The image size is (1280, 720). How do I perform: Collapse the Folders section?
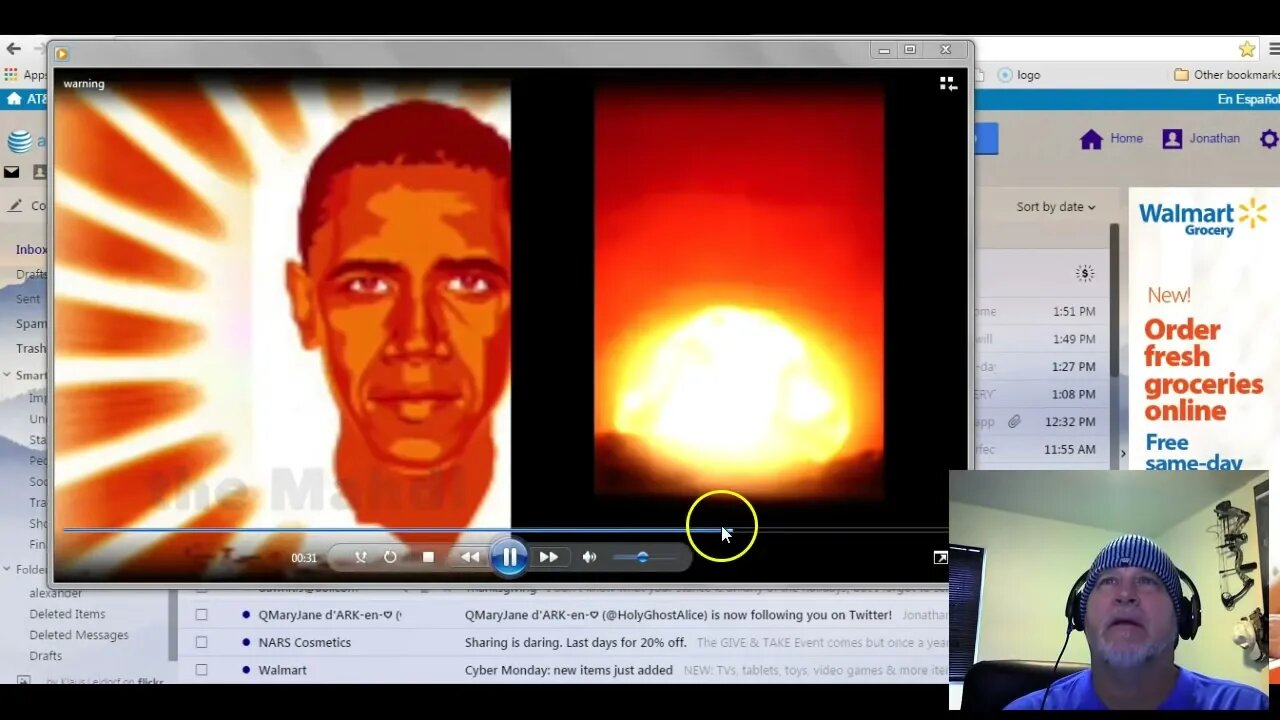tap(7, 569)
